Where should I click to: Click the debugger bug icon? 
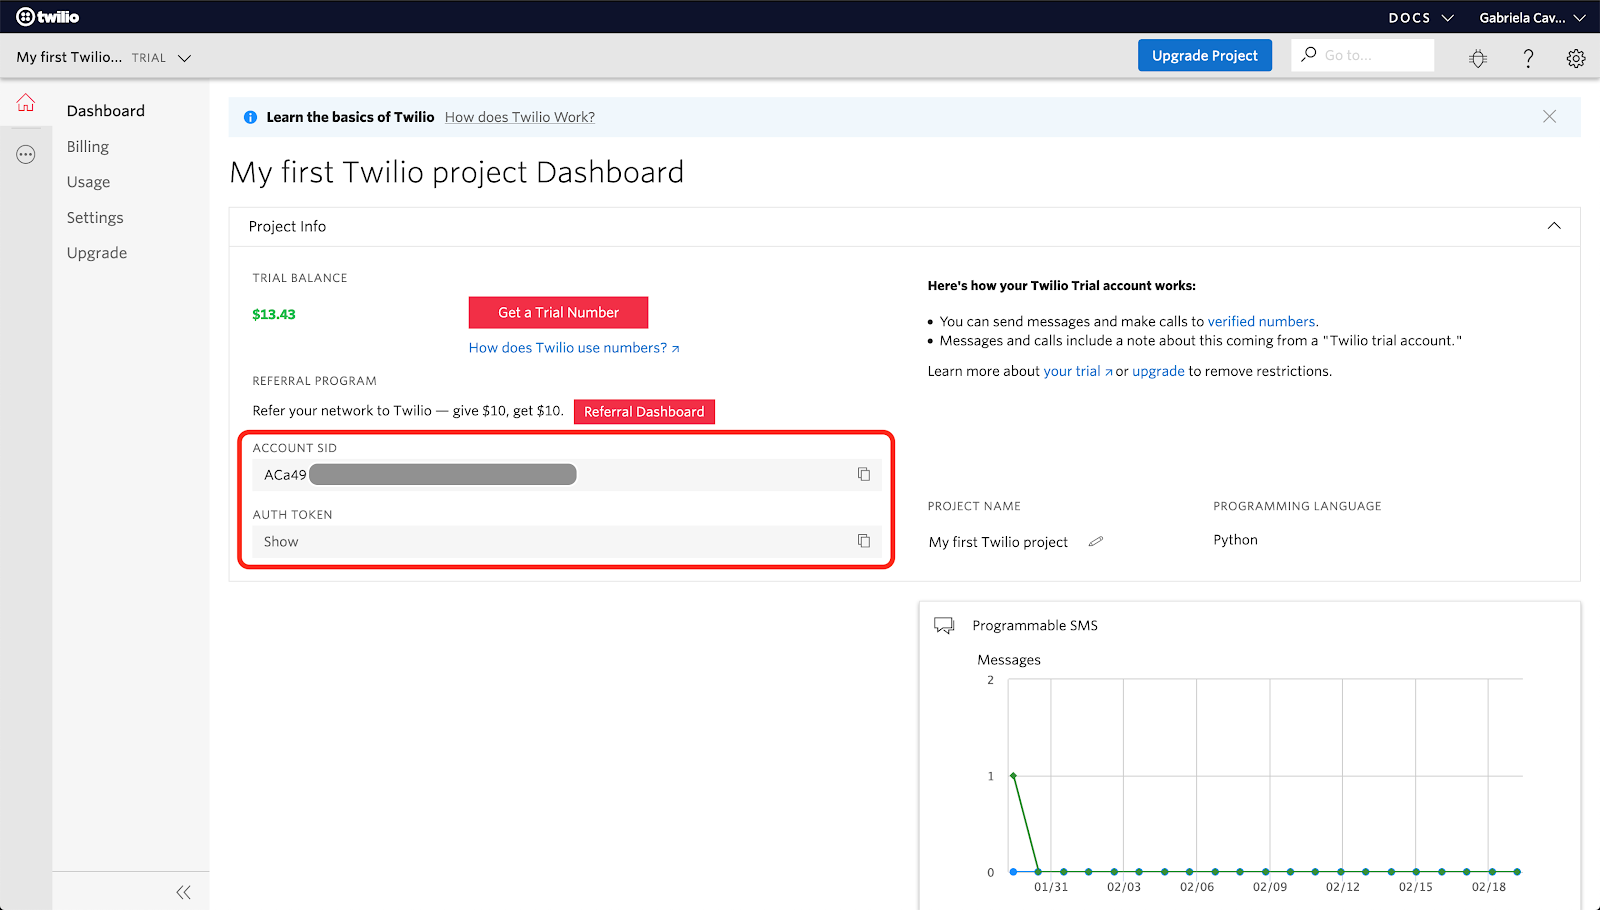[x=1478, y=58]
